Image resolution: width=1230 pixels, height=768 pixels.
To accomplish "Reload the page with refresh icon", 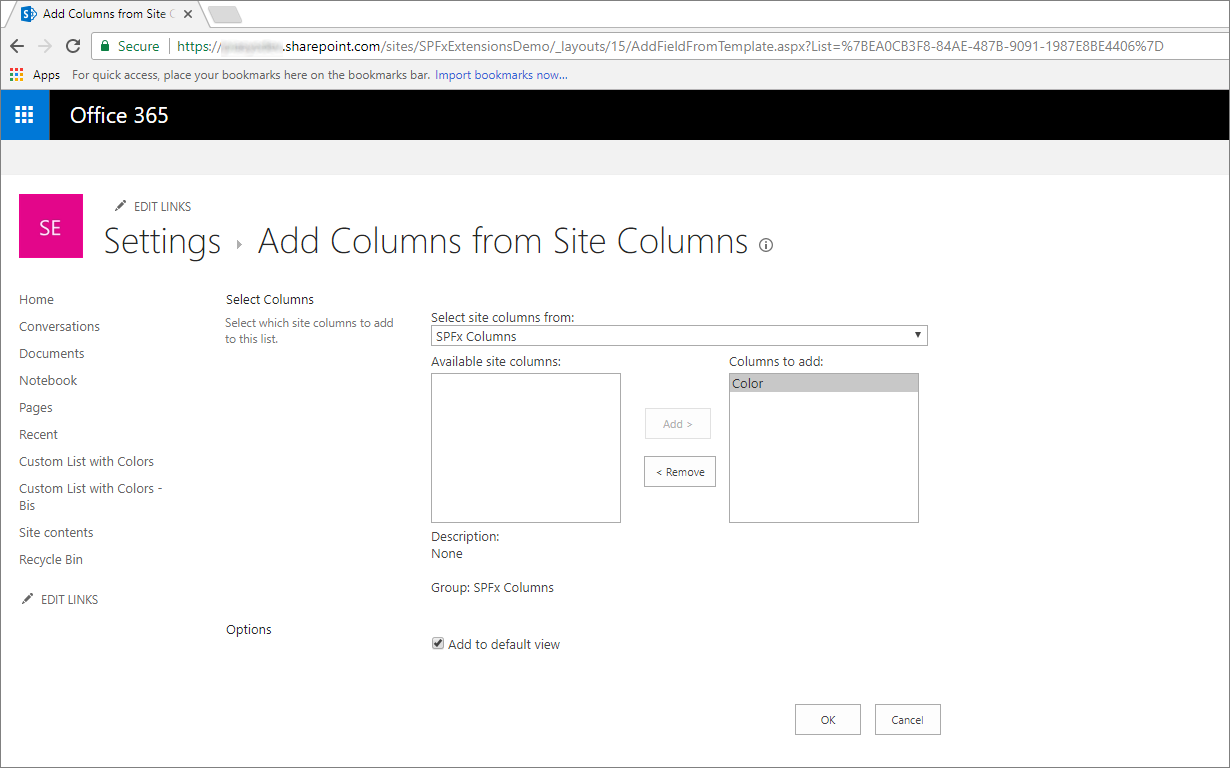I will click(x=73, y=46).
